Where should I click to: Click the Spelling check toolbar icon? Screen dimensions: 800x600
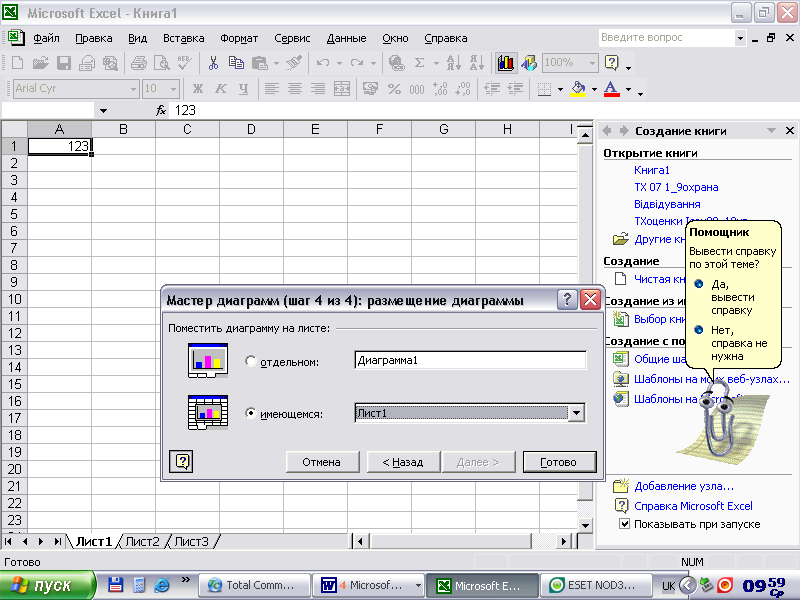[x=185, y=63]
